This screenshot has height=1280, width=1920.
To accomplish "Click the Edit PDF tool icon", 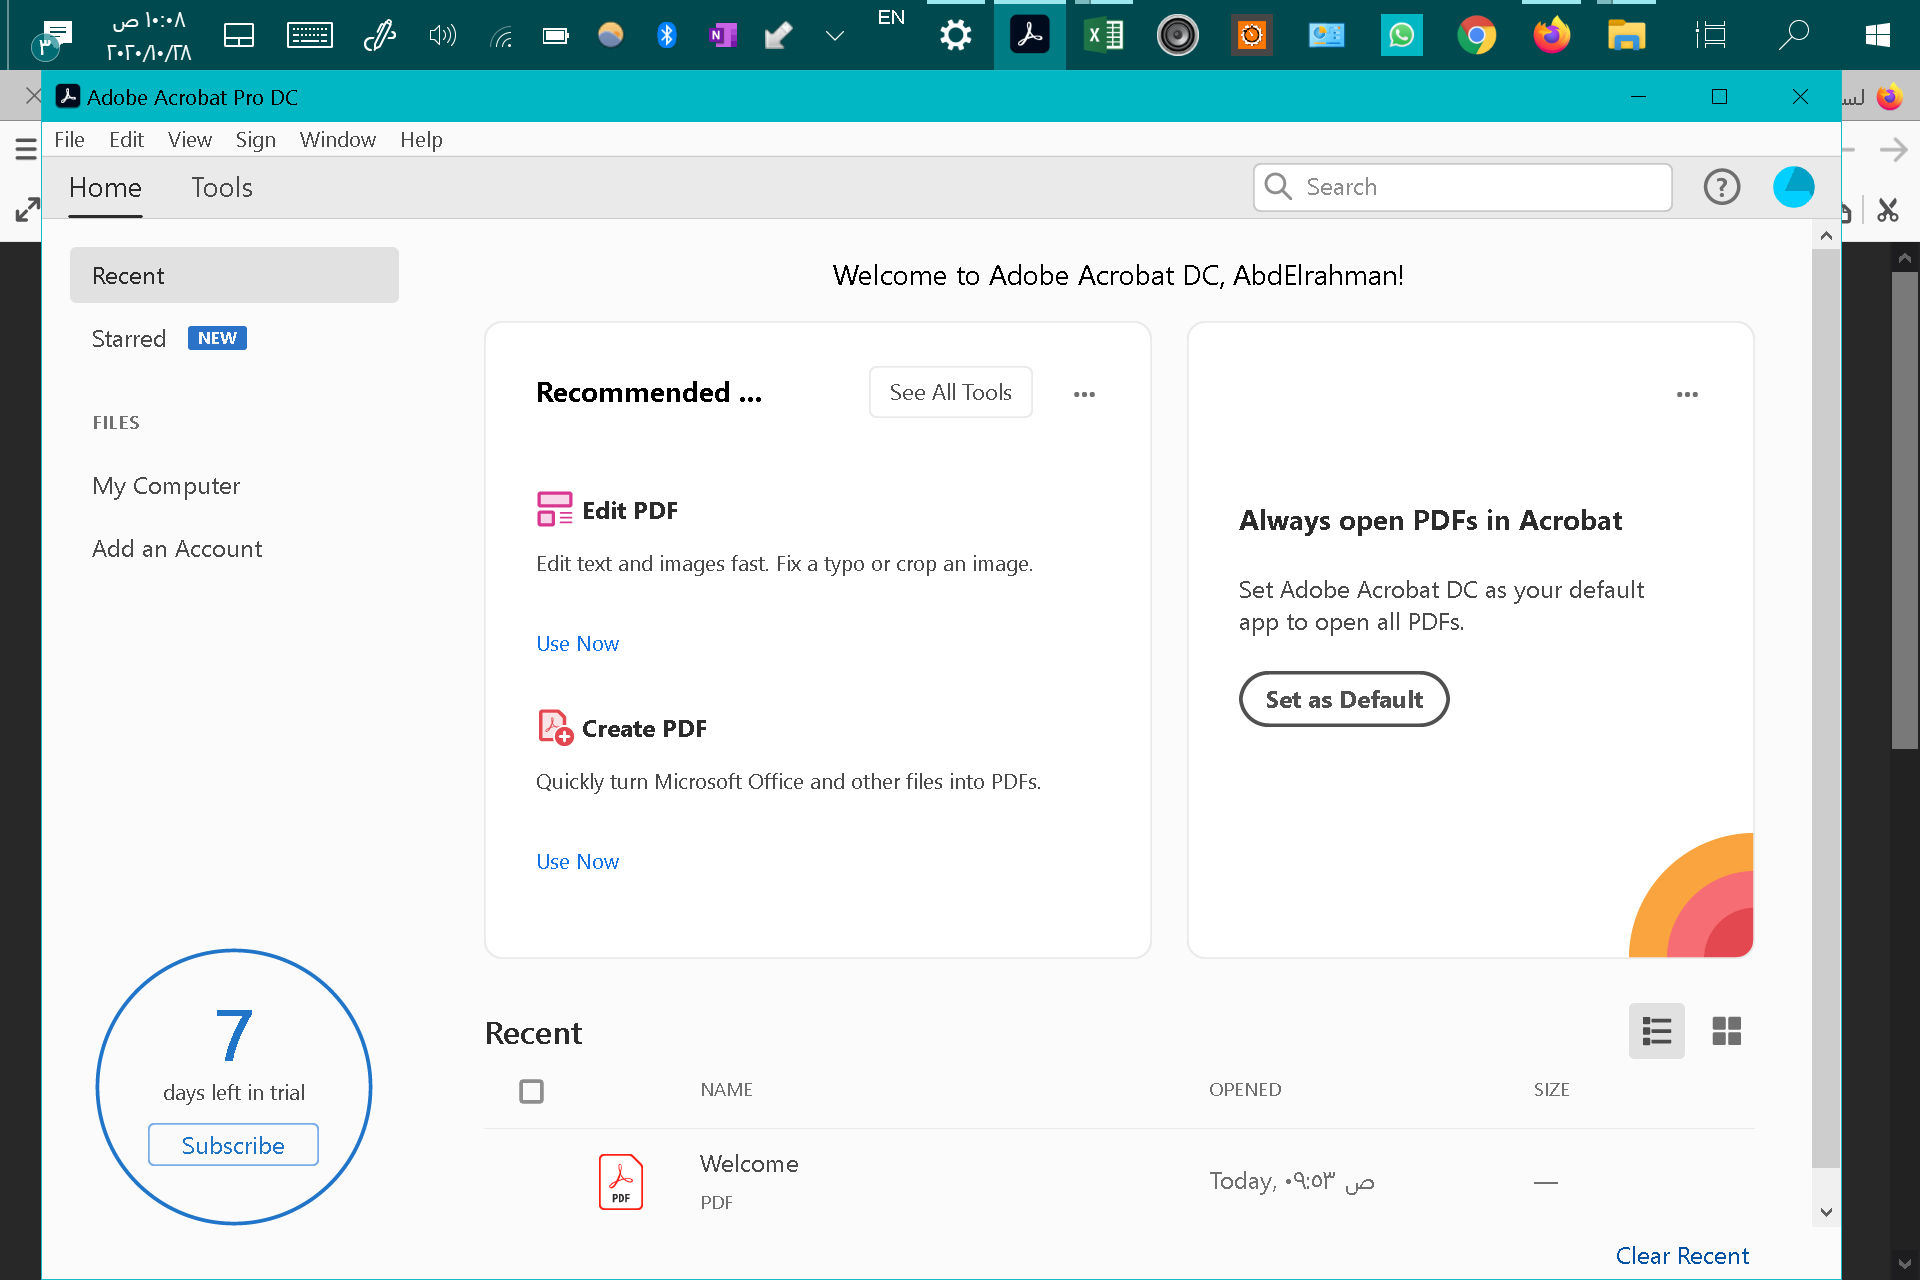I will (554, 509).
